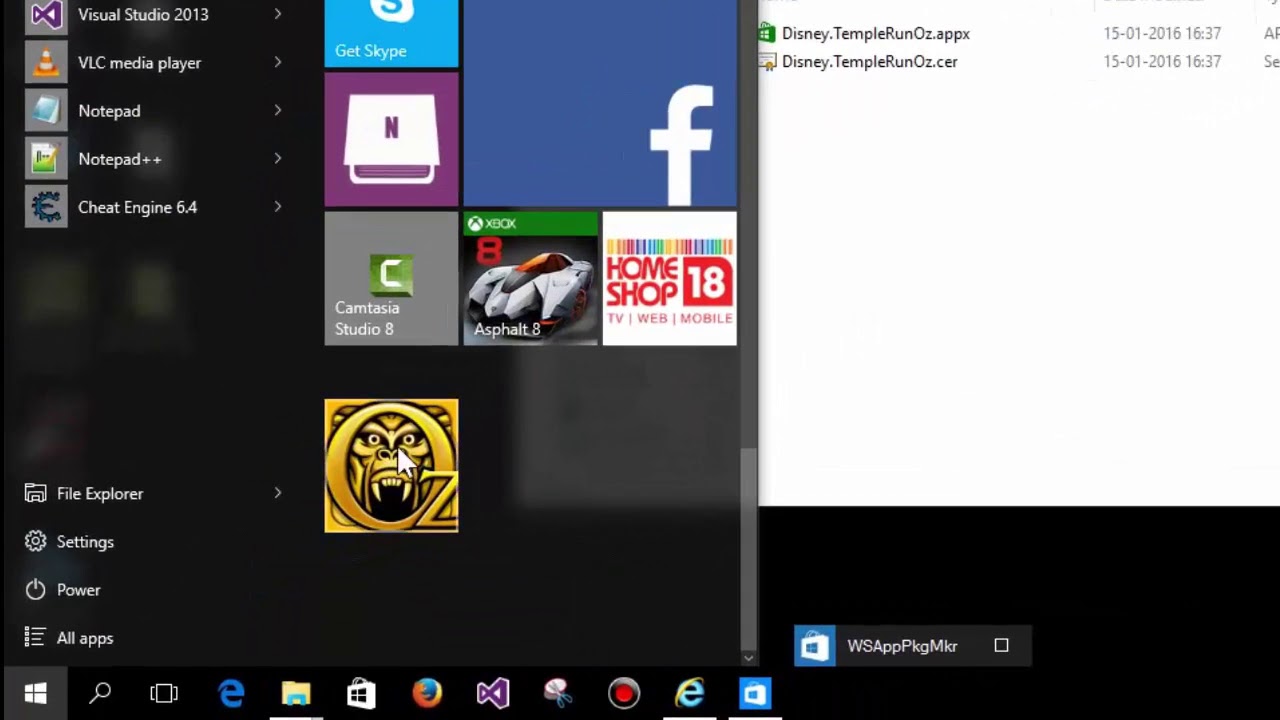Open Visual Studio from taskbar

492,694
